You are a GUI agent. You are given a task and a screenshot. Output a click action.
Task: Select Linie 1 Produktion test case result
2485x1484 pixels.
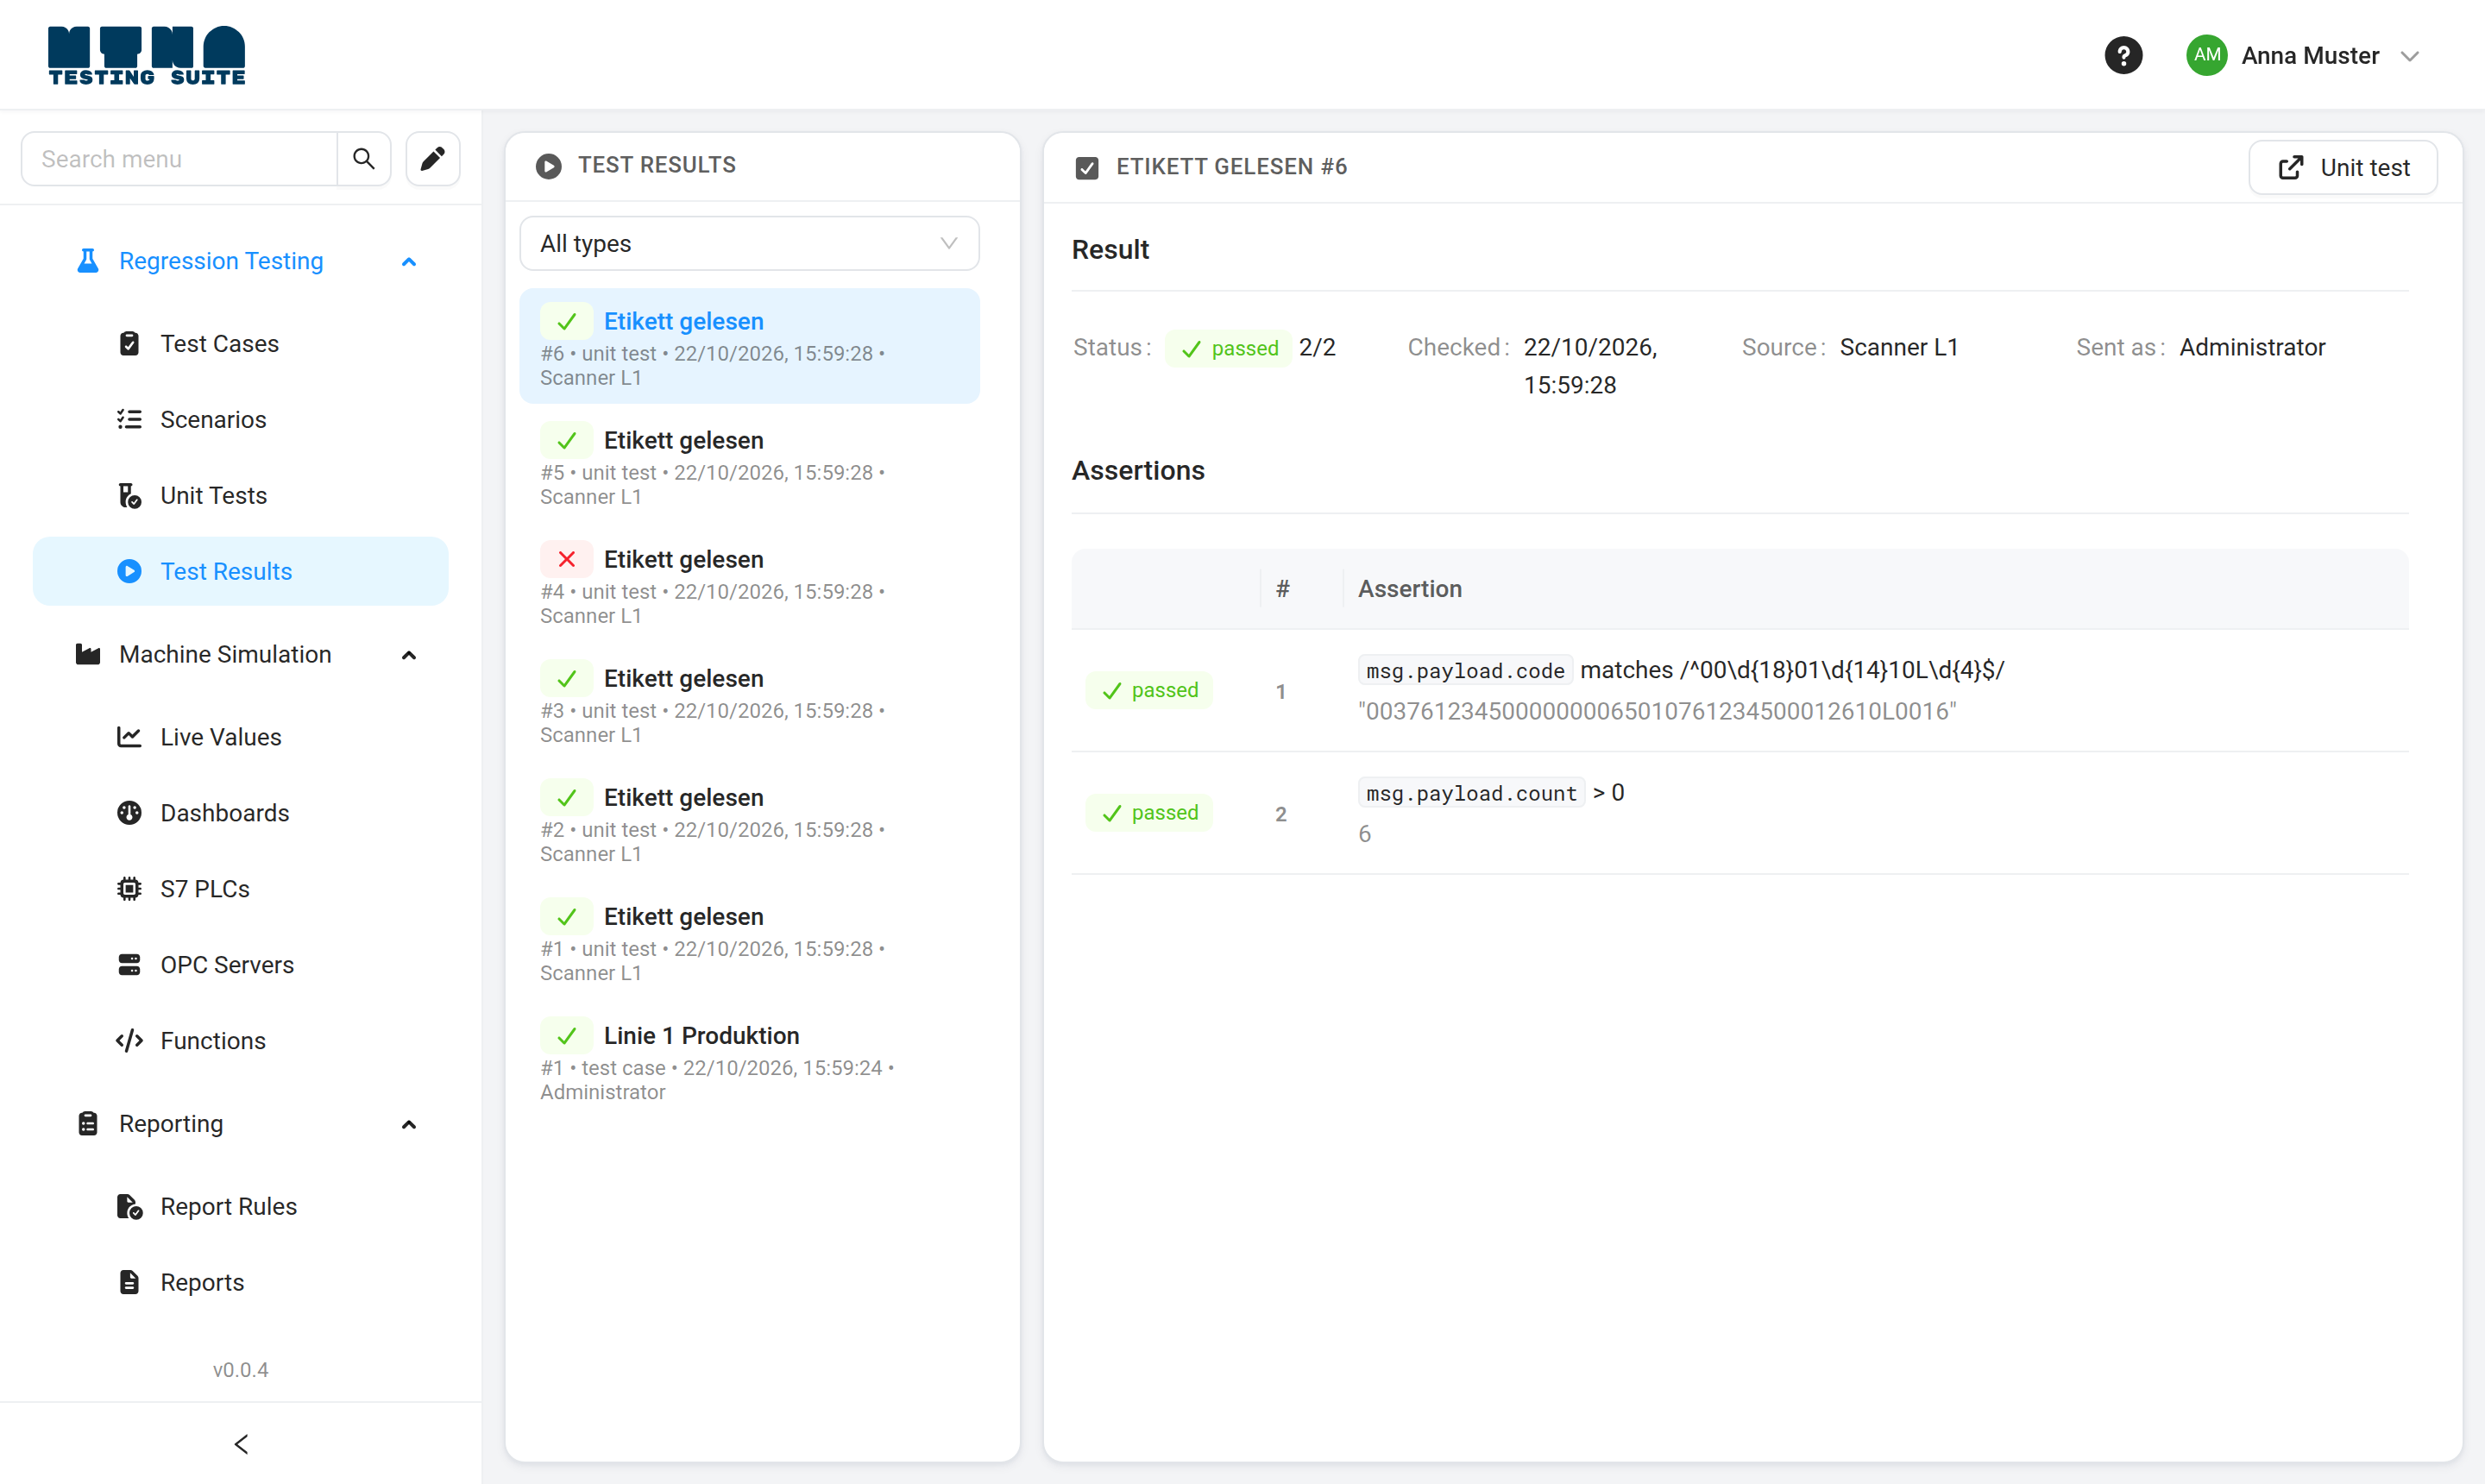click(x=750, y=1062)
